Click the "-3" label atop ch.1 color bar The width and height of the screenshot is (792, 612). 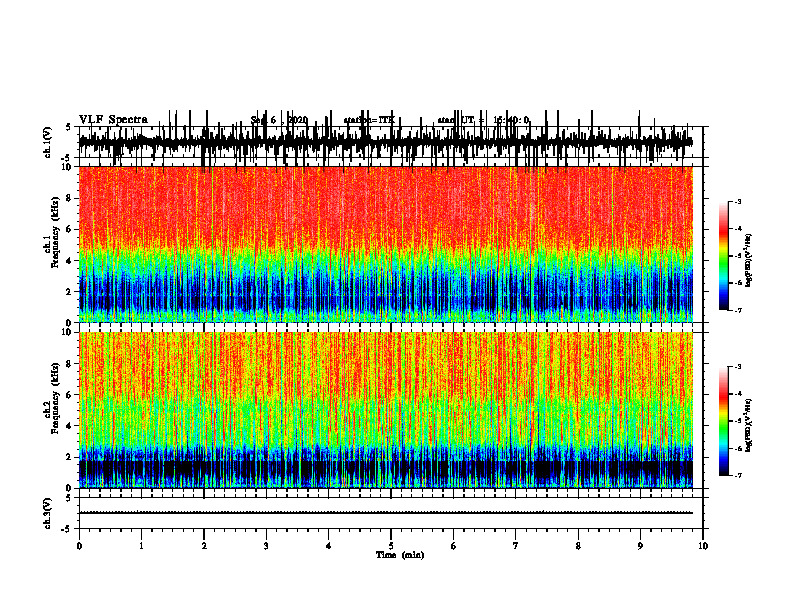click(x=738, y=201)
